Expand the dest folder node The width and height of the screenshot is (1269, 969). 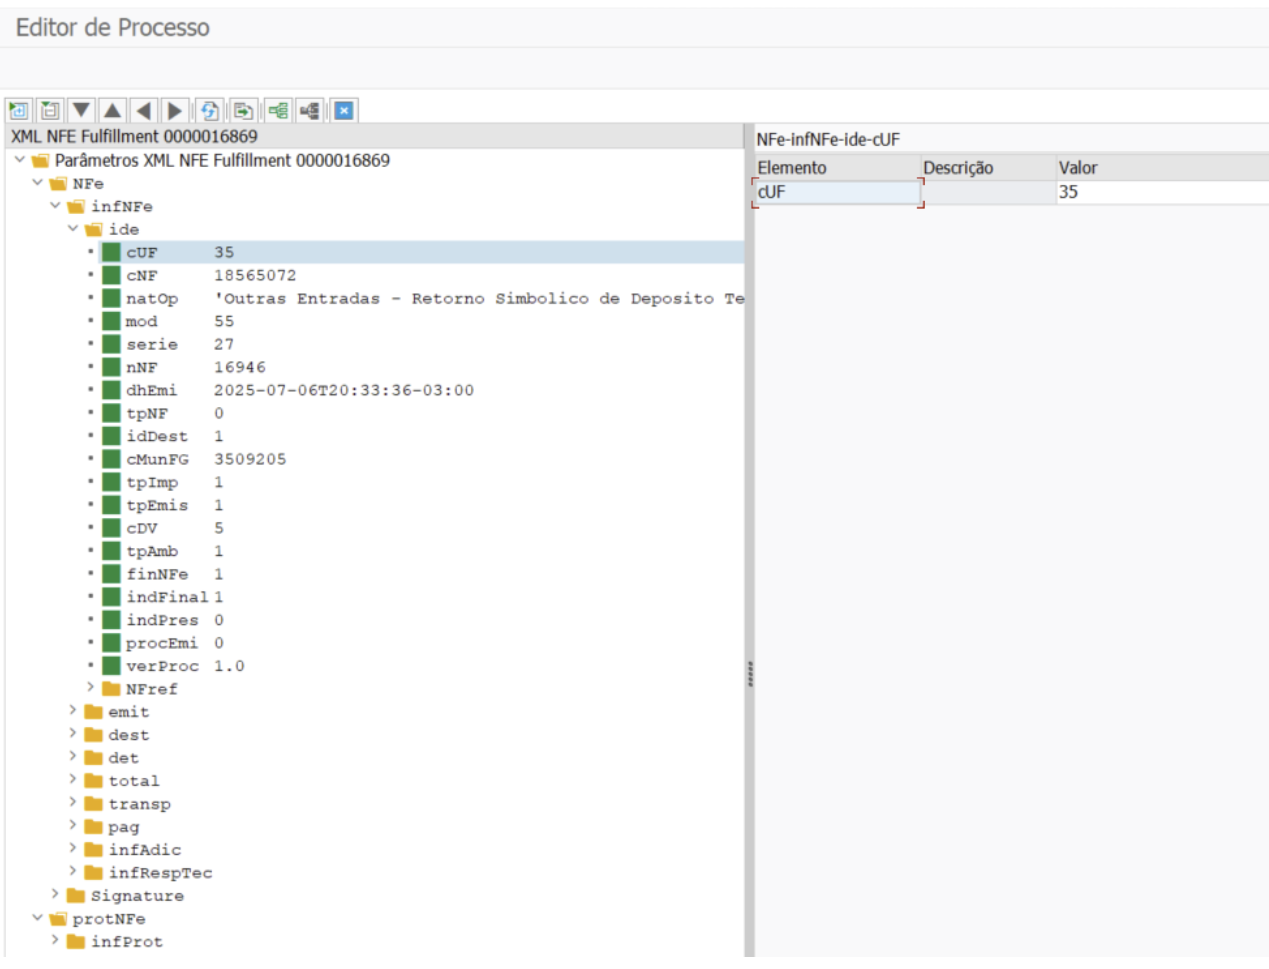coord(73,734)
